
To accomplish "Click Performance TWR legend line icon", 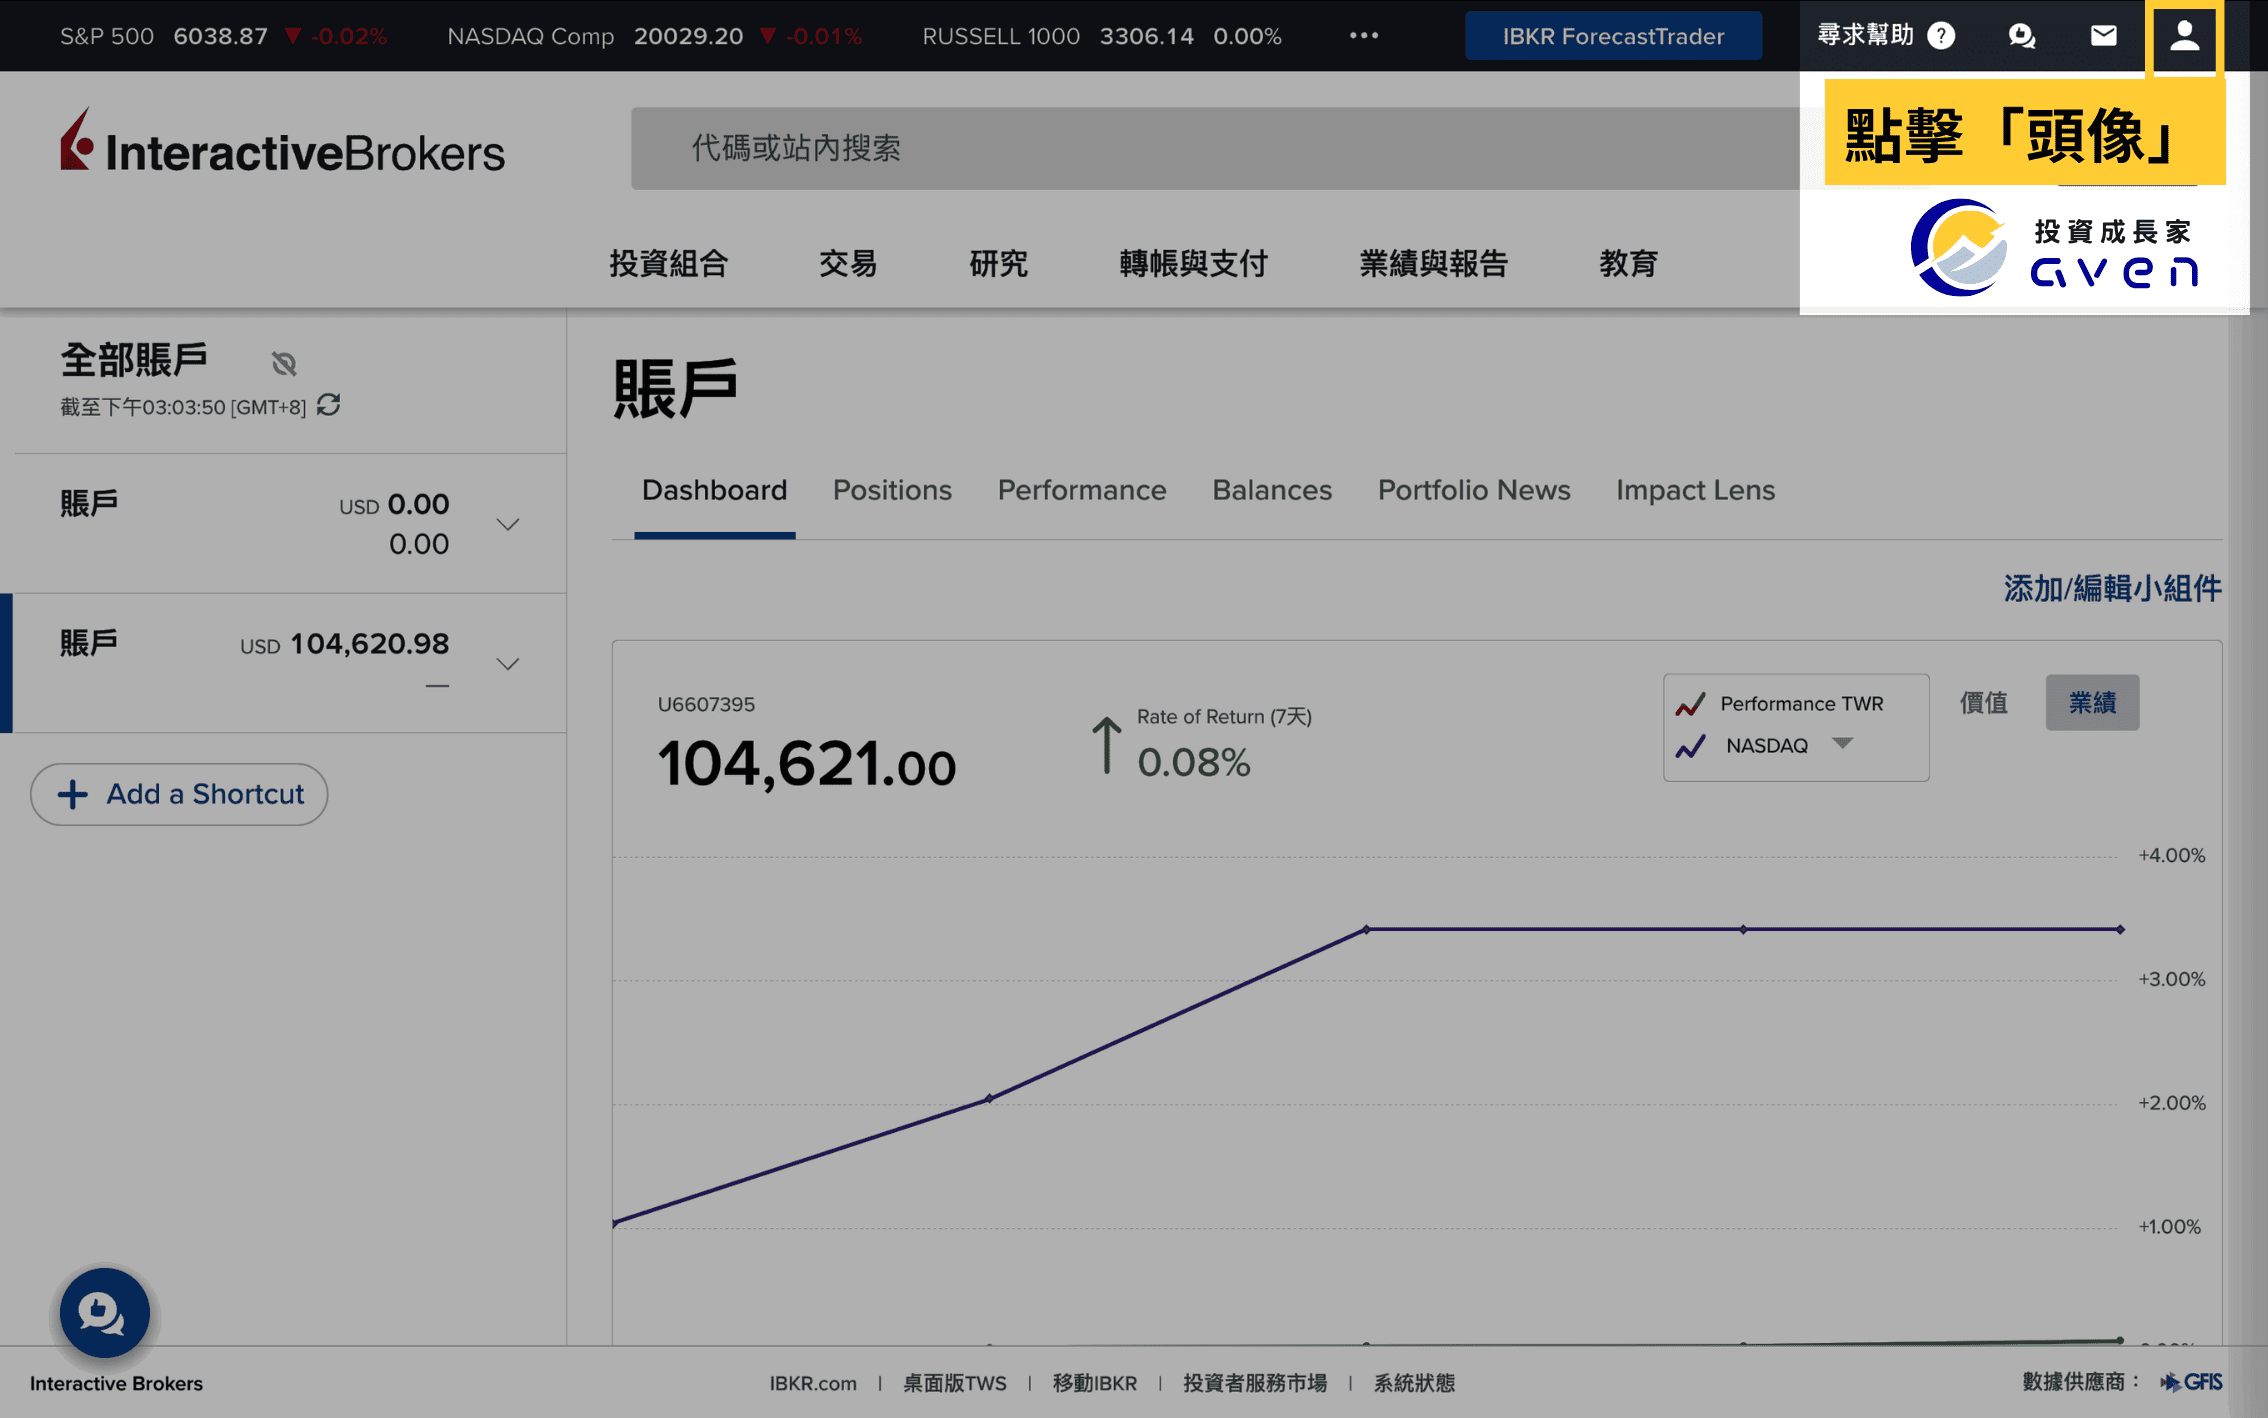I will click(1690, 704).
